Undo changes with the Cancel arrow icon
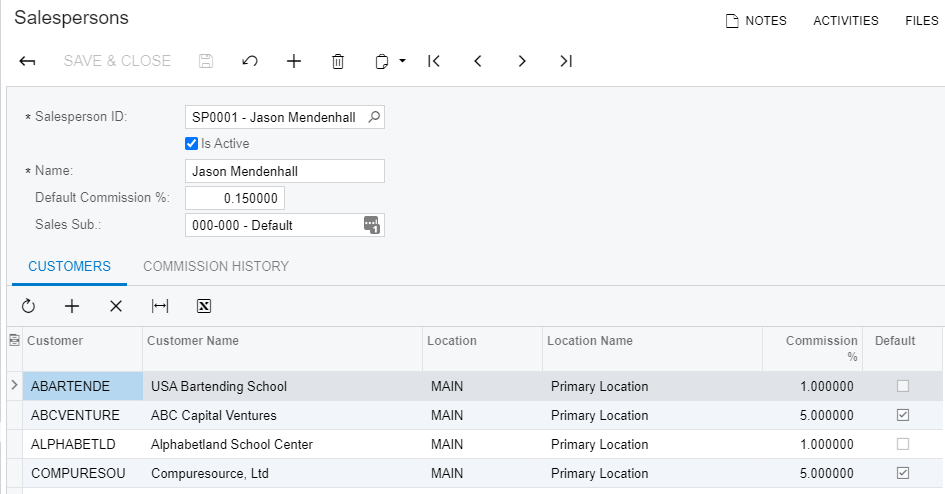The image size is (945, 494). tap(250, 61)
